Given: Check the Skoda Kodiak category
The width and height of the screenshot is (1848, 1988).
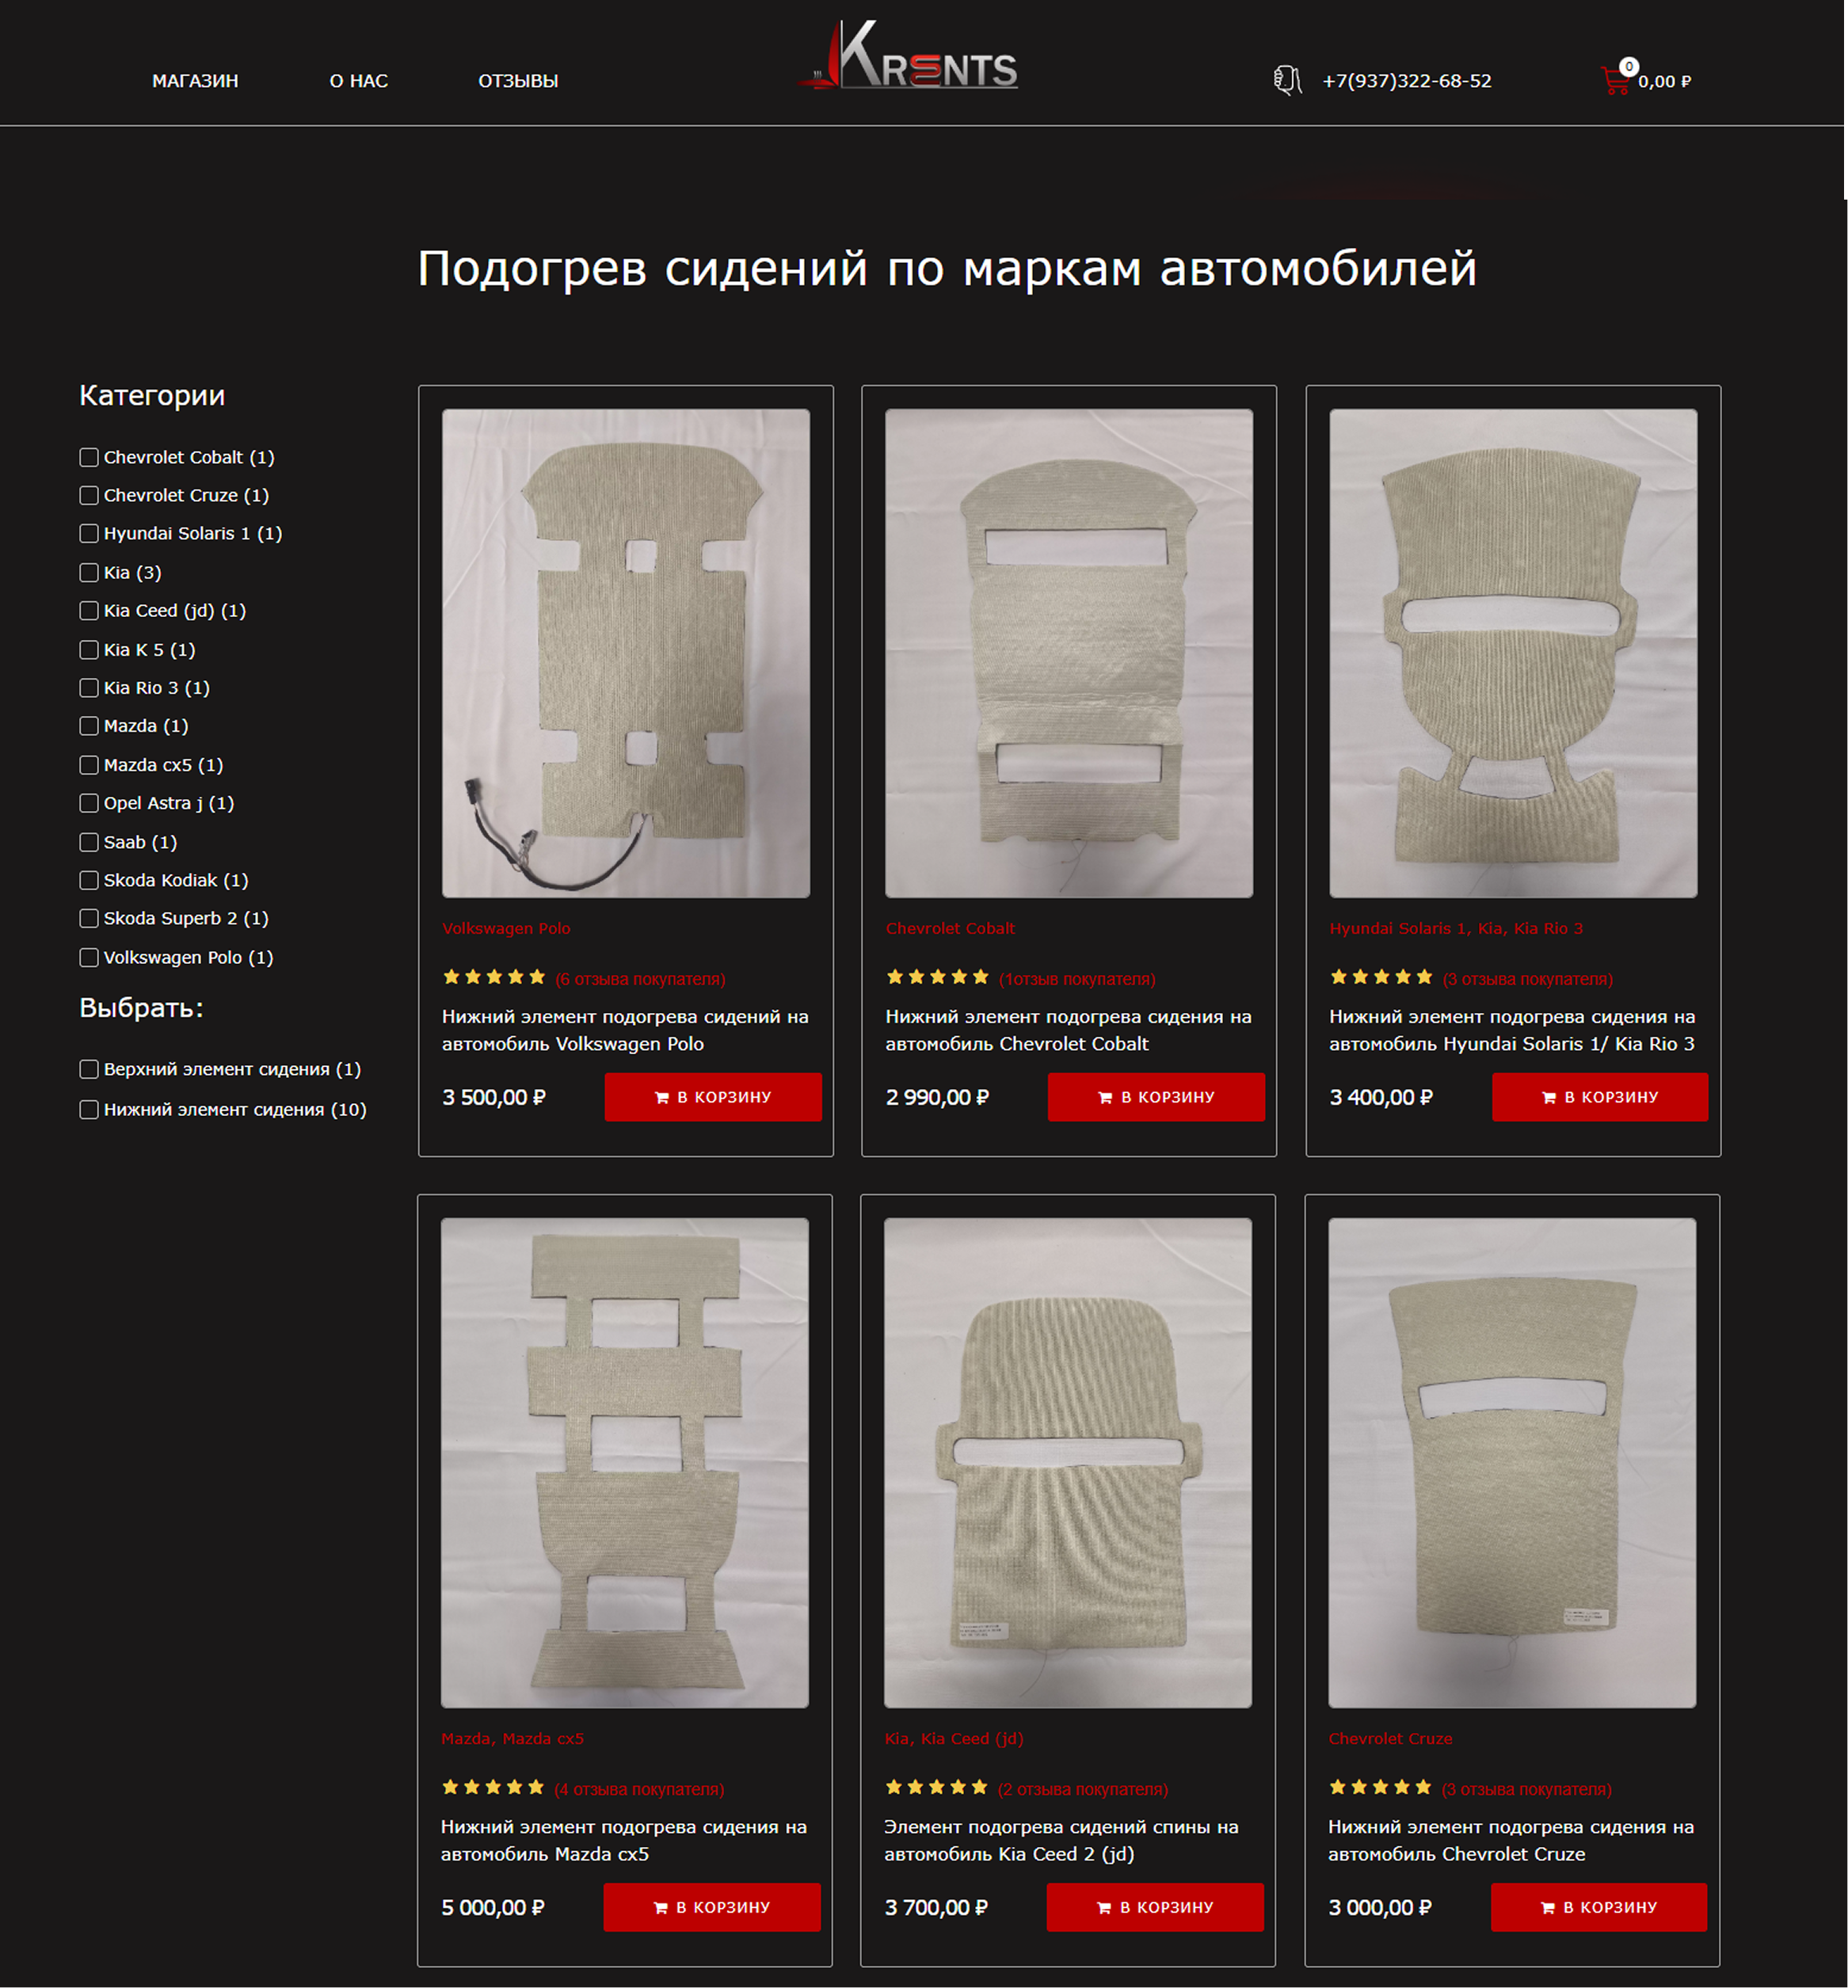Looking at the screenshot, I should point(89,880).
